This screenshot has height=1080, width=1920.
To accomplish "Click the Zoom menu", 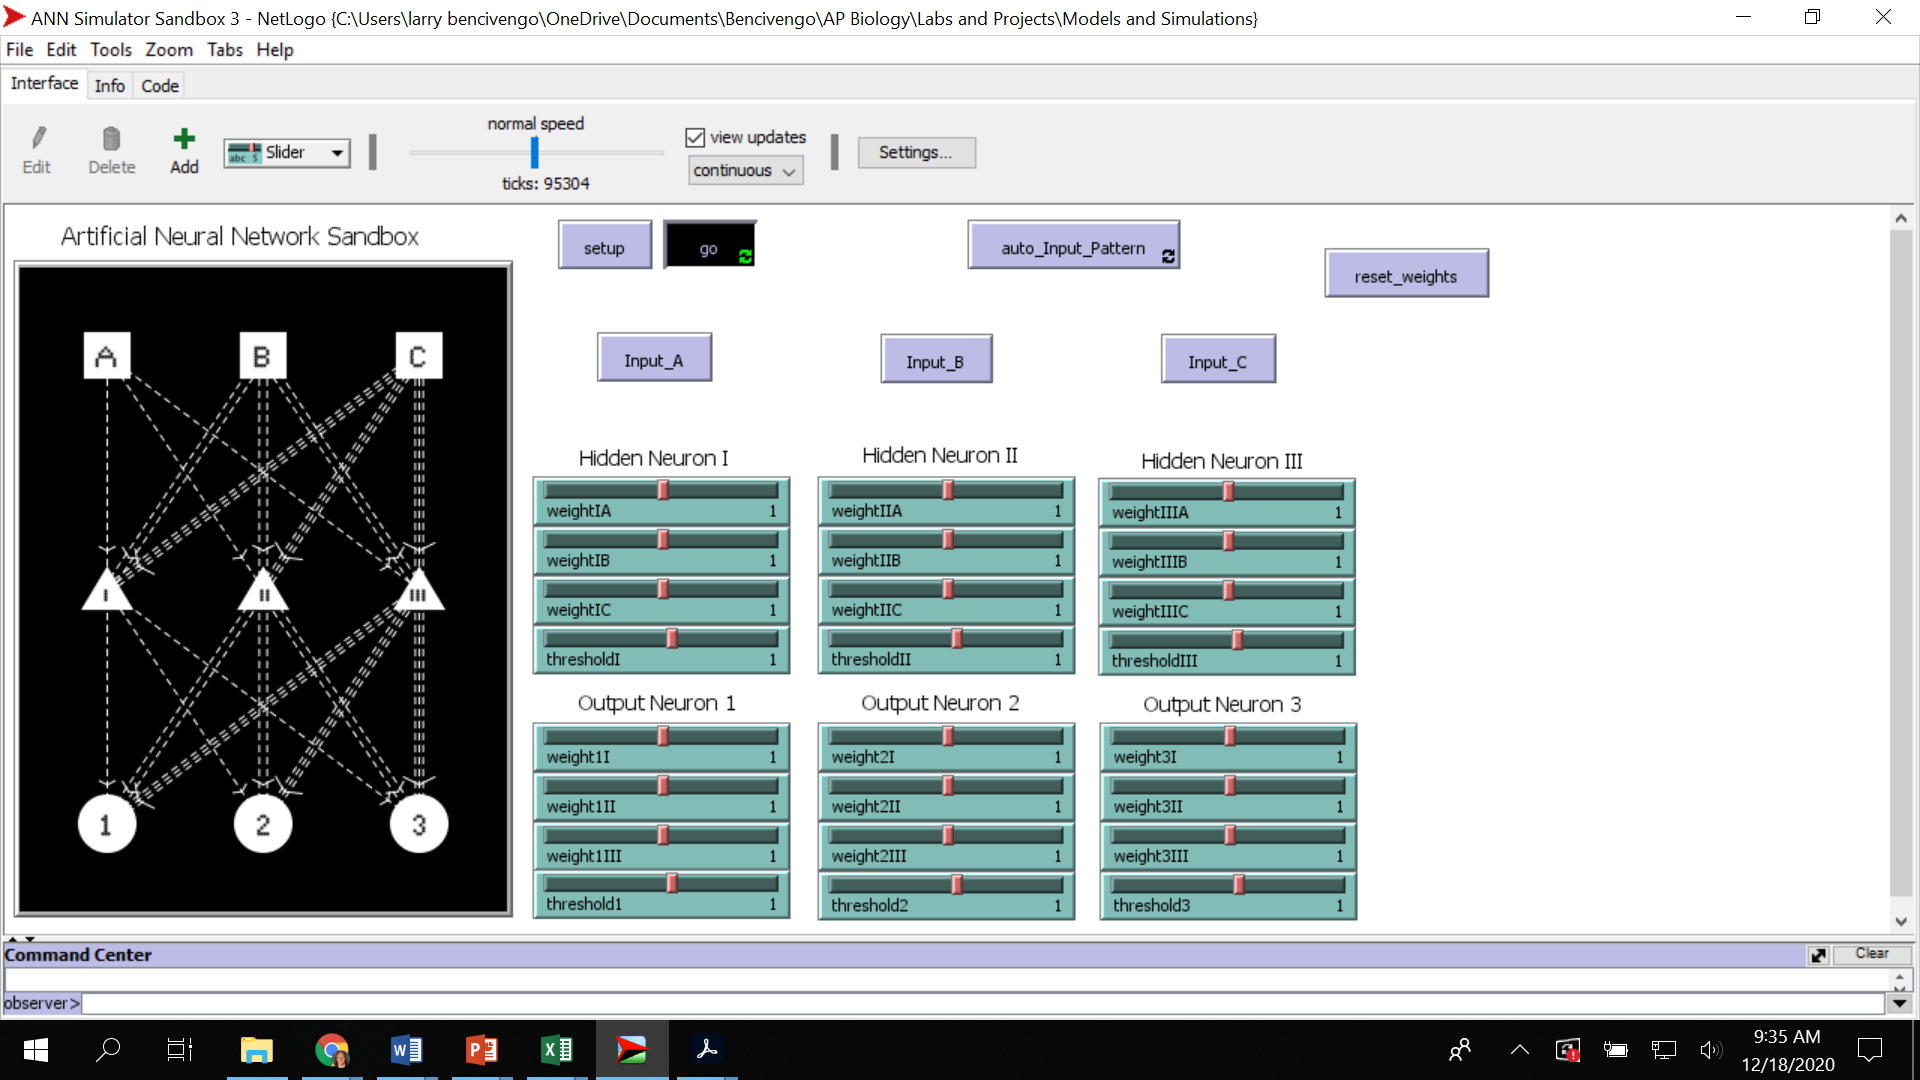I will tap(169, 49).
